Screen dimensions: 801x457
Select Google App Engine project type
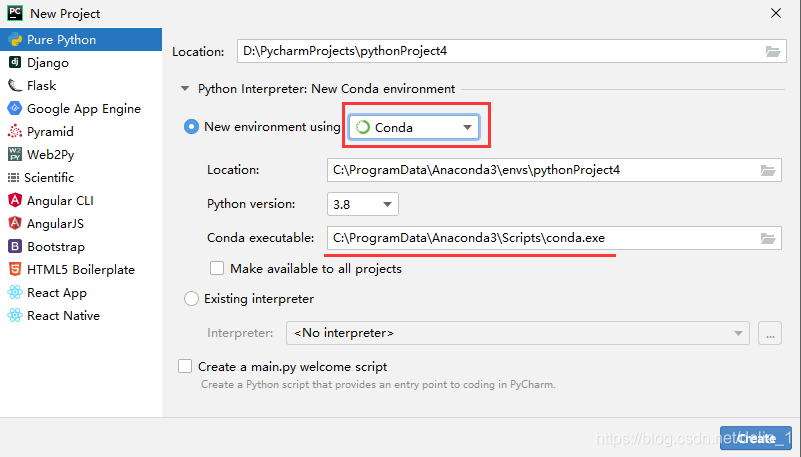(81, 109)
